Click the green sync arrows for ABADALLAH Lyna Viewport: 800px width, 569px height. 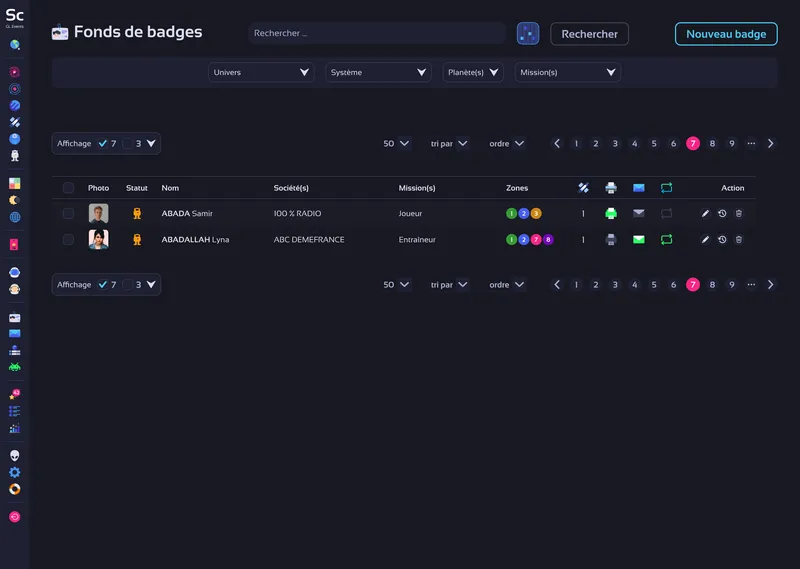667,239
